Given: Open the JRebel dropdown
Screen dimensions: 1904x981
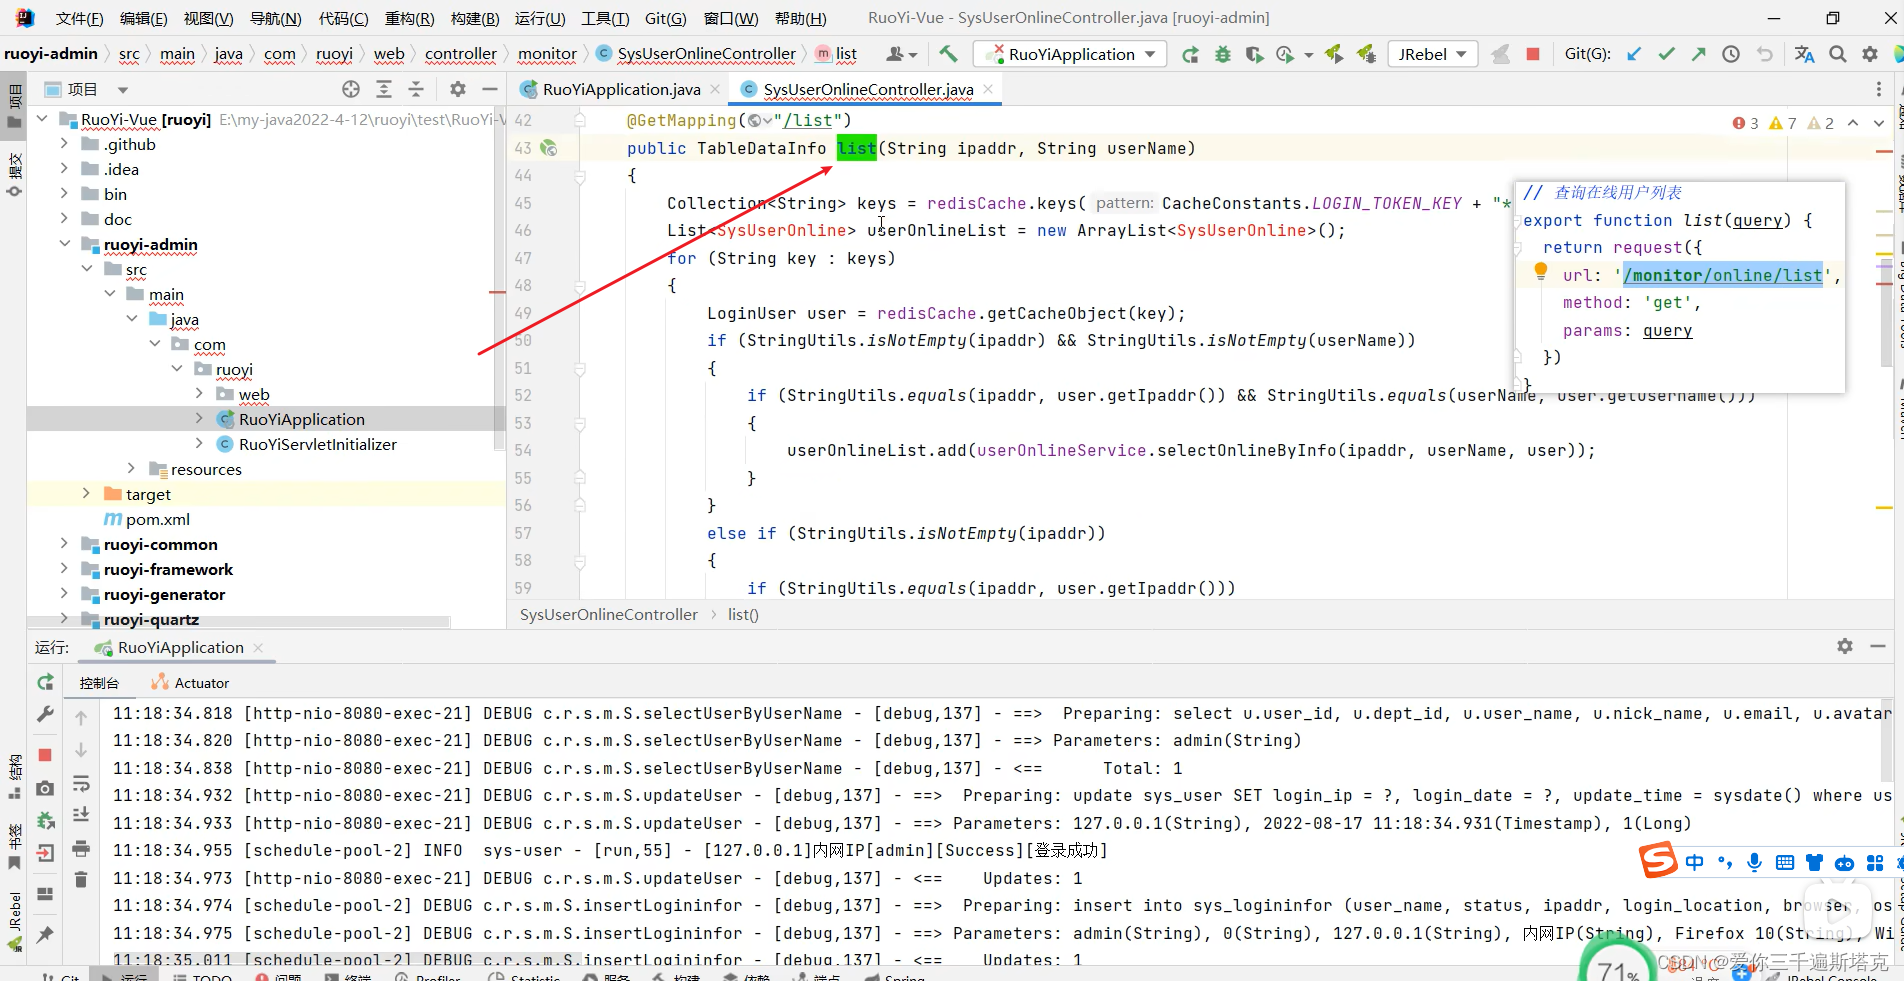Looking at the screenshot, I should [x=1433, y=54].
